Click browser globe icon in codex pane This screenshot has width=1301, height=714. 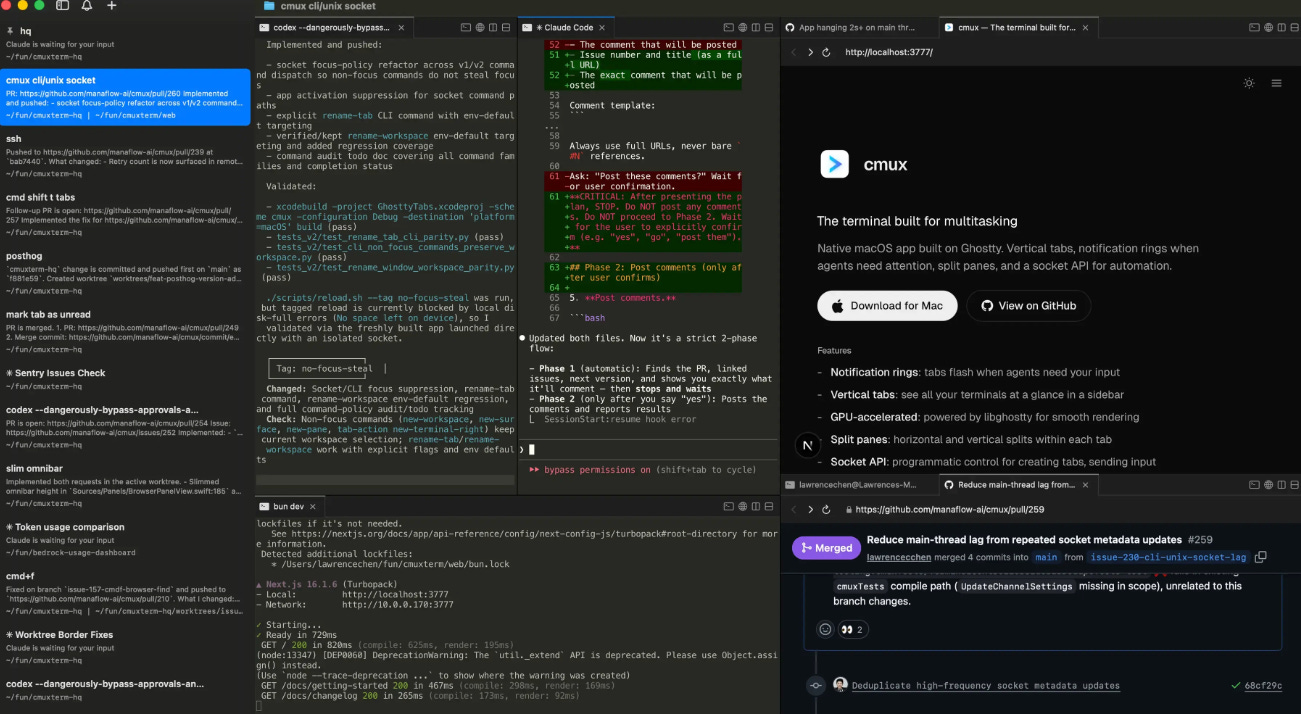480,28
